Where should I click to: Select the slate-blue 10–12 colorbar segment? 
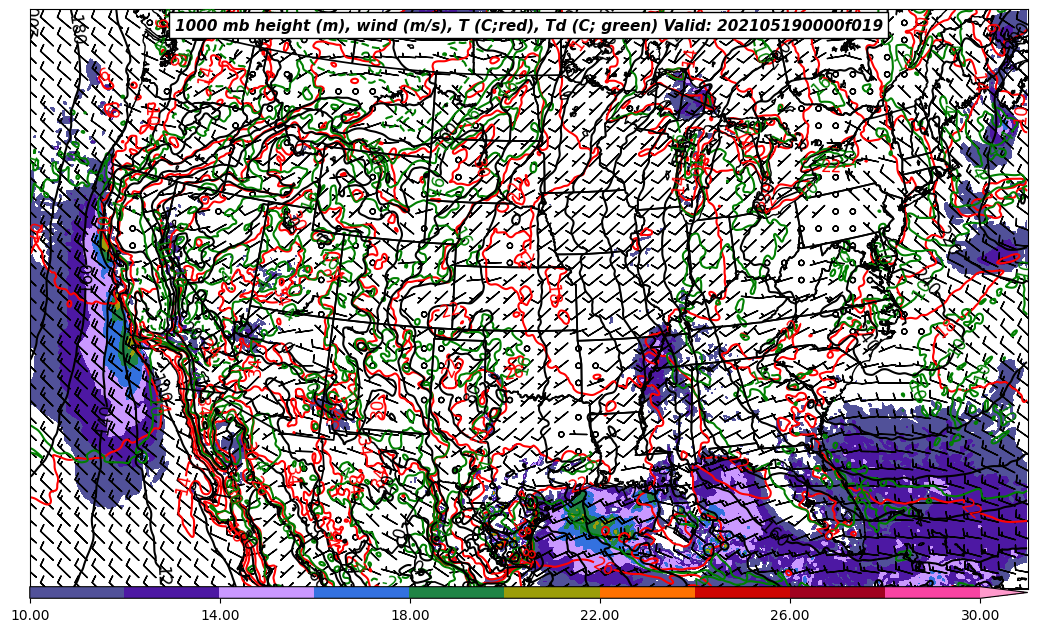[x=77, y=592]
